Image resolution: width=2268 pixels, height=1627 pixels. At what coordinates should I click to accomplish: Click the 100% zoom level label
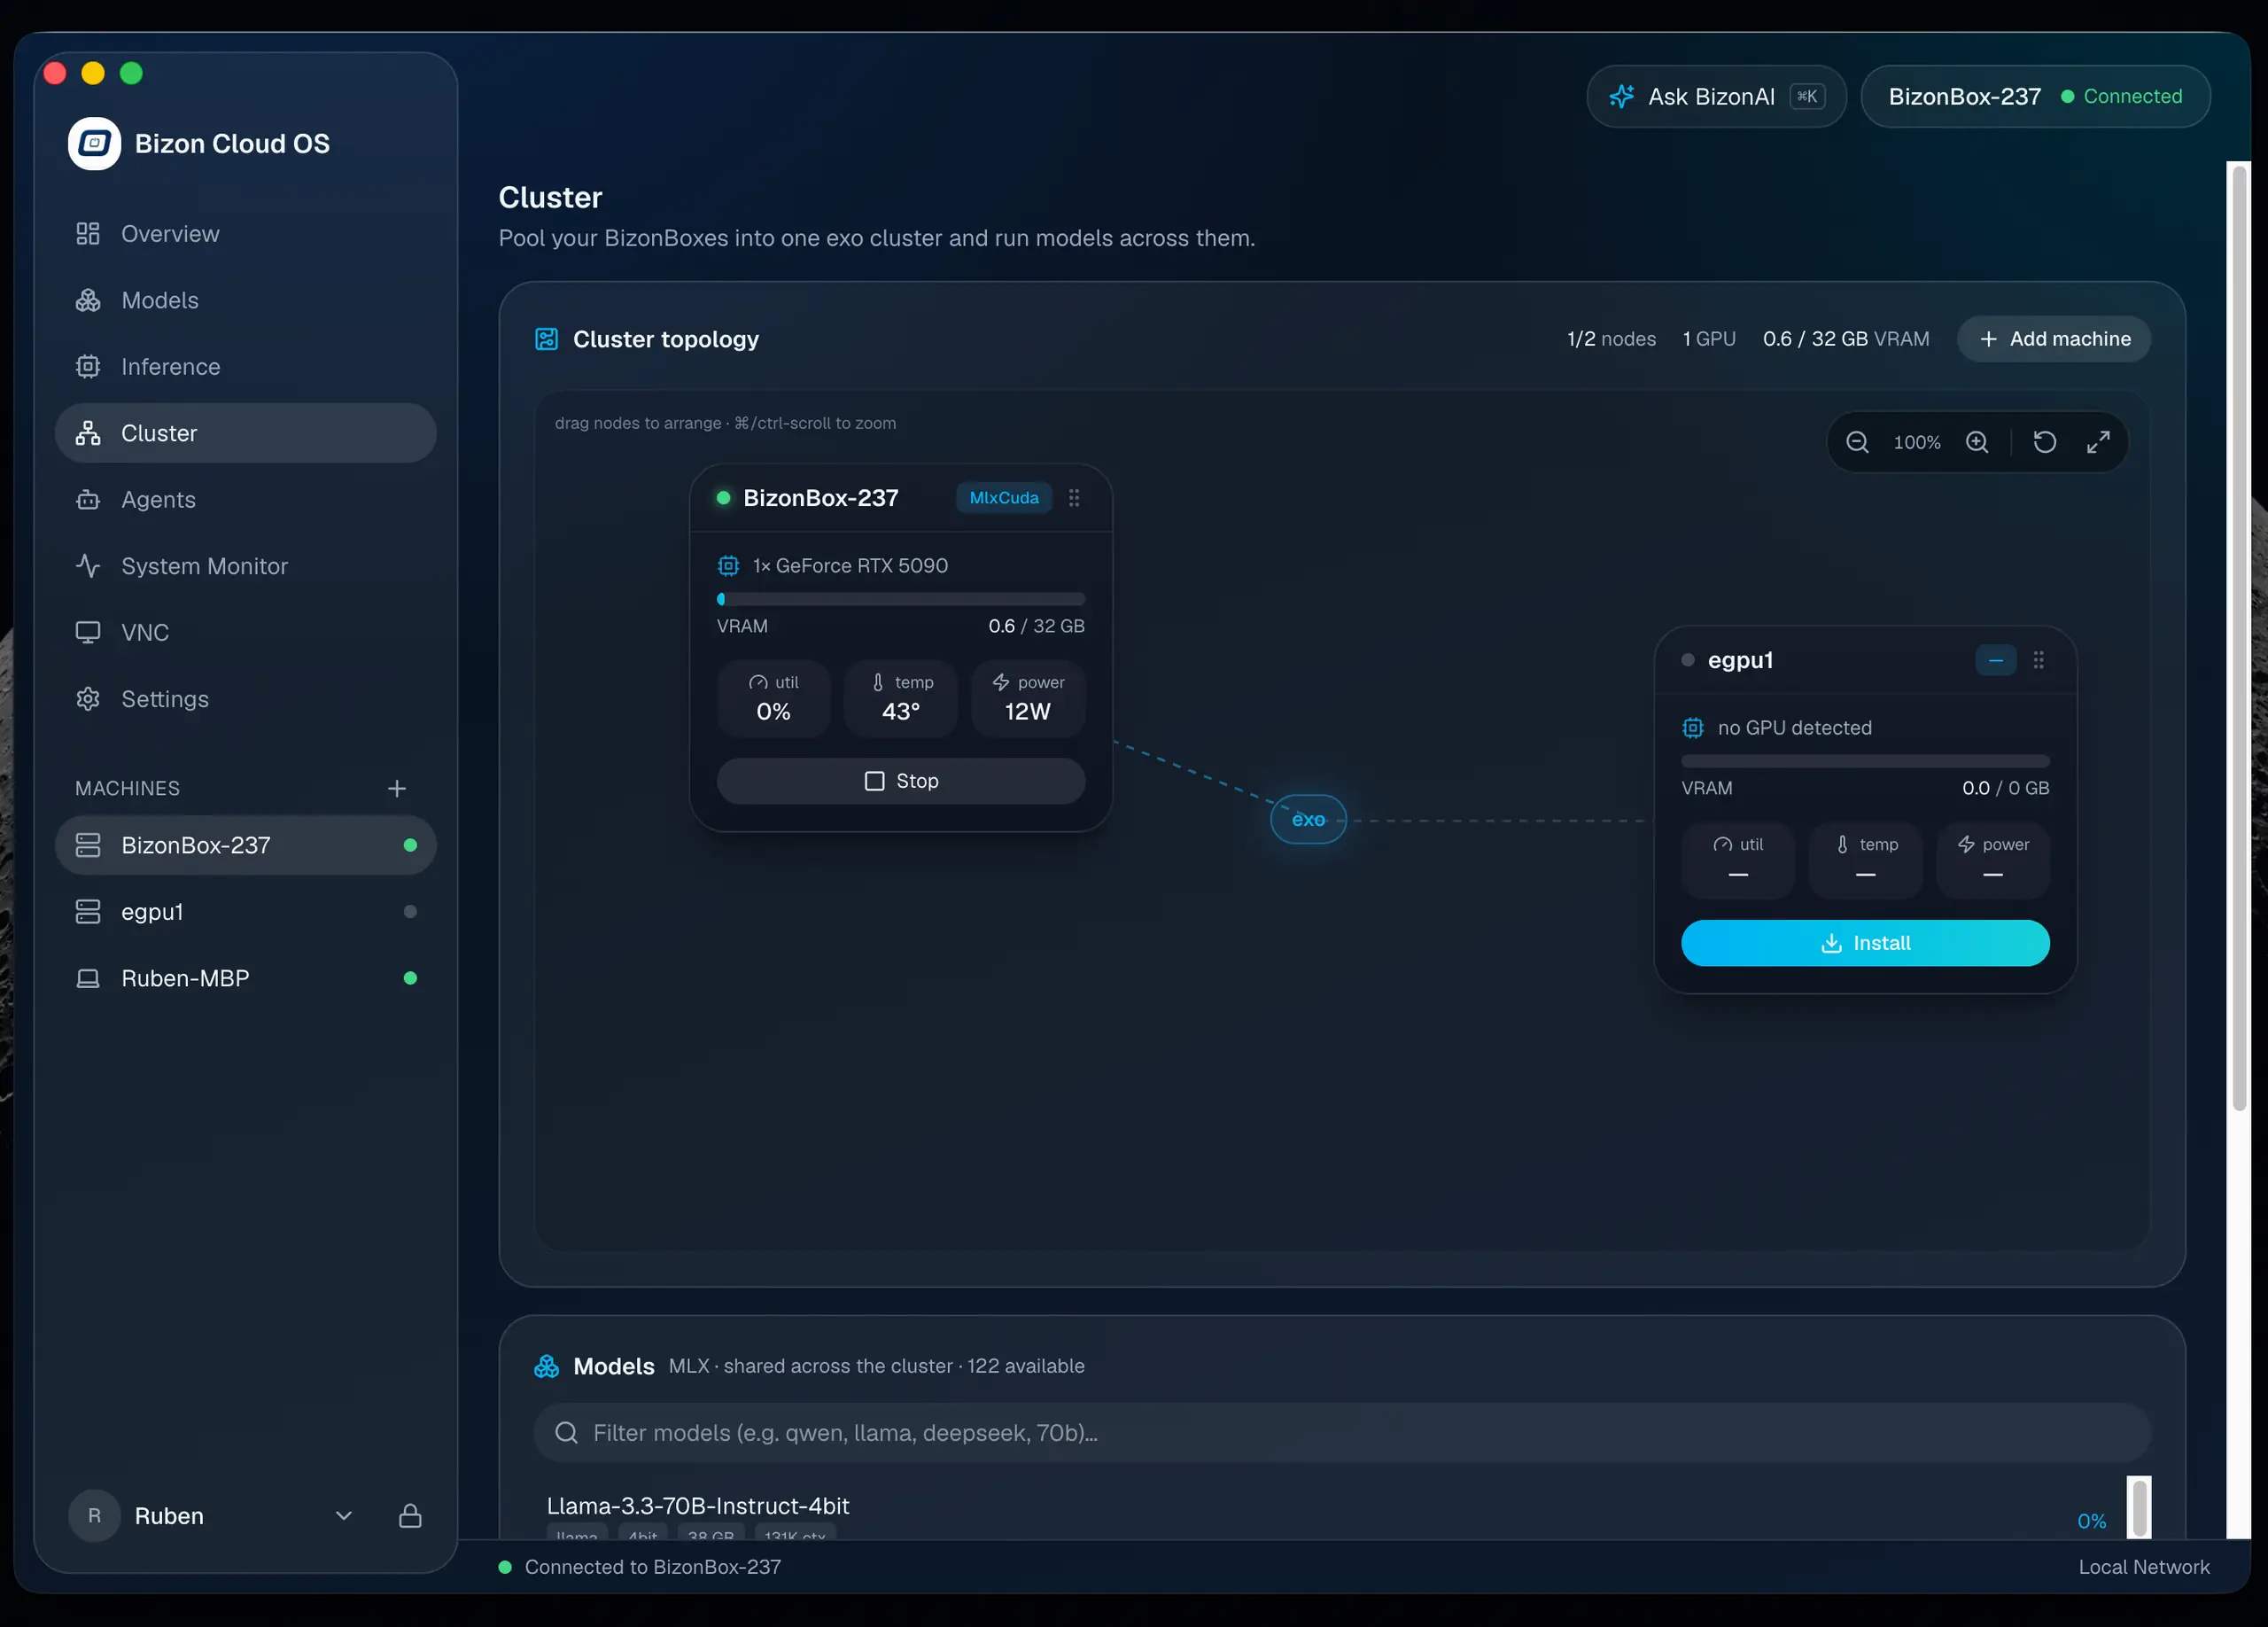coord(1917,442)
